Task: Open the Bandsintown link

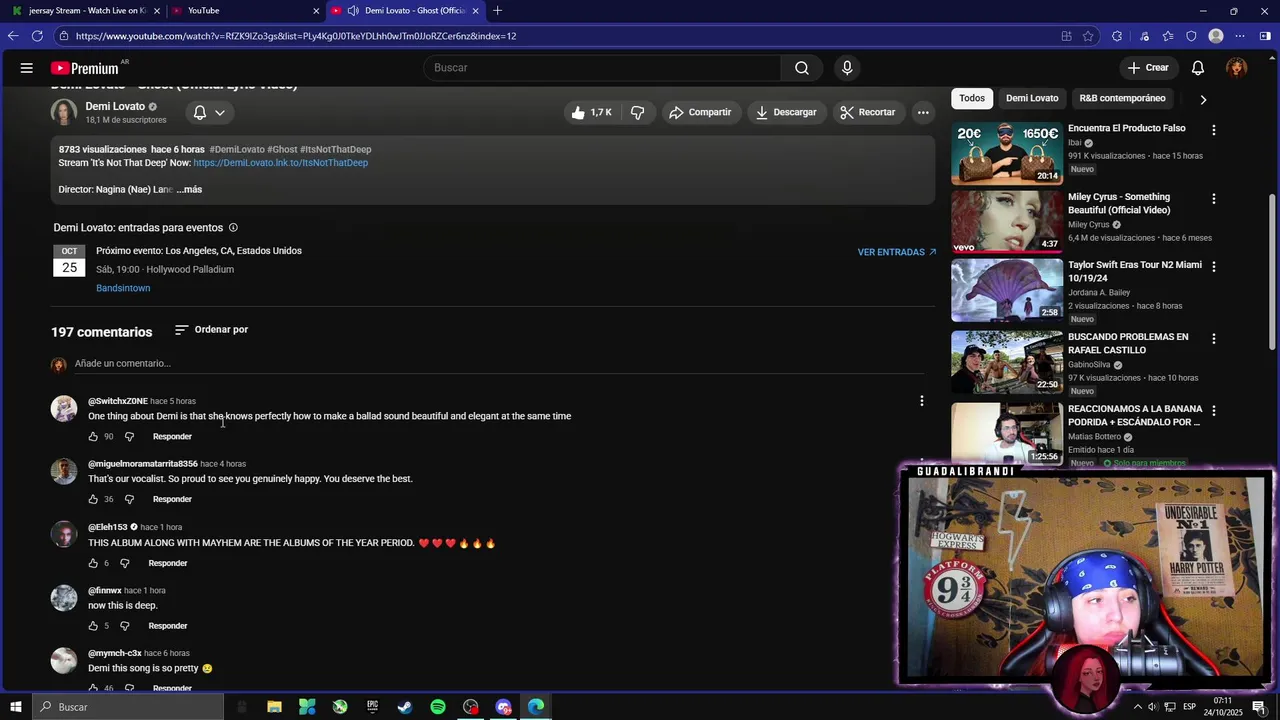Action: 123,288
